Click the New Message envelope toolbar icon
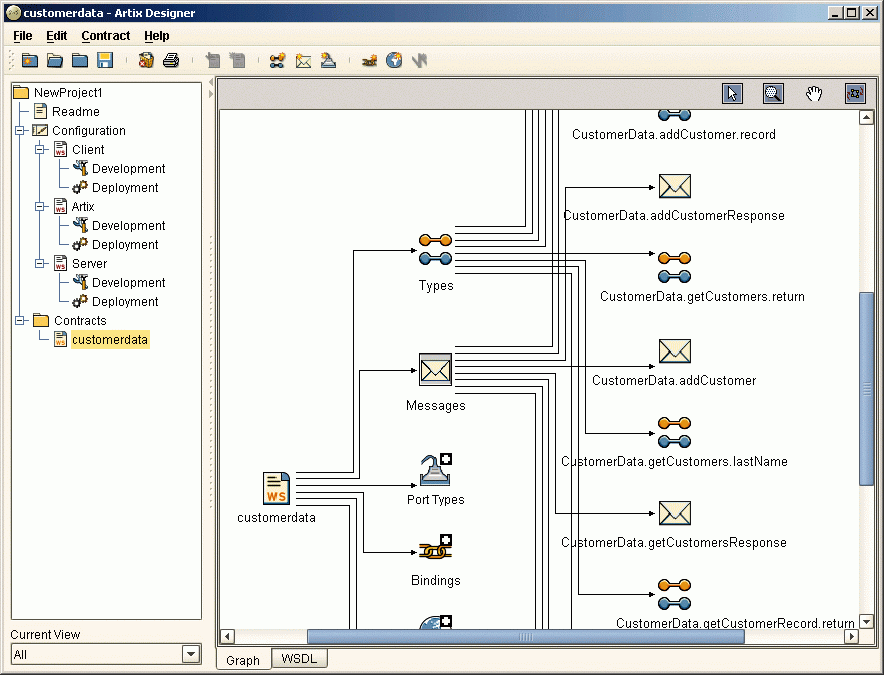 click(x=303, y=60)
